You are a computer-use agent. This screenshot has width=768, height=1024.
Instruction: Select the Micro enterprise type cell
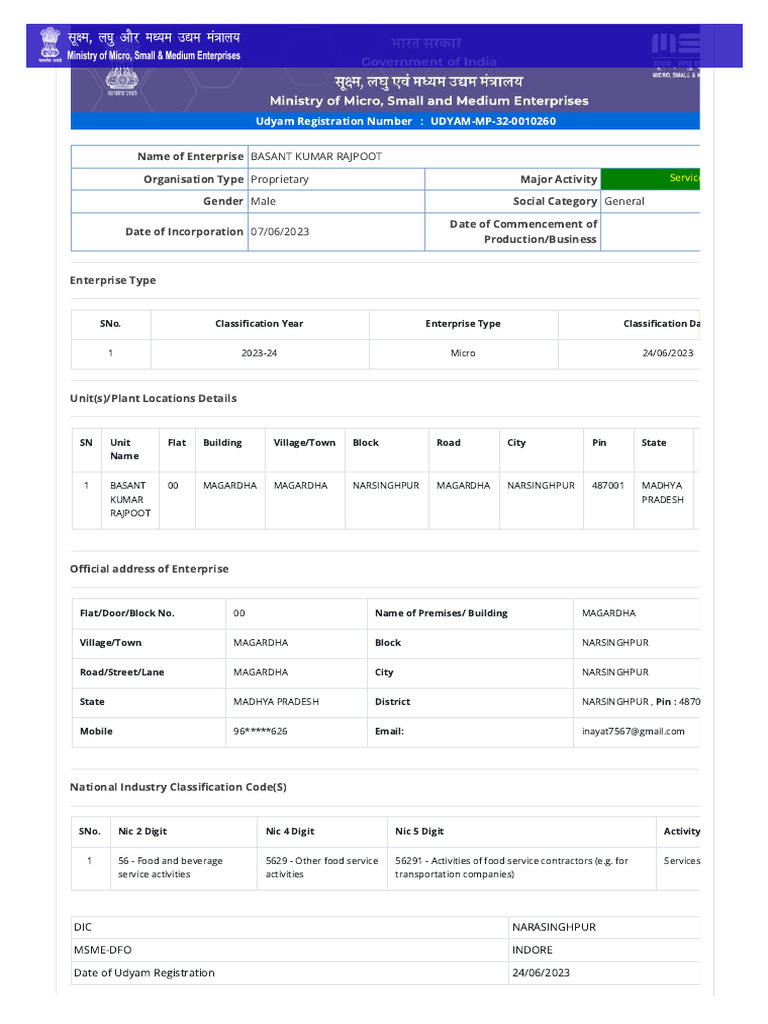pyautogui.click(x=463, y=353)
